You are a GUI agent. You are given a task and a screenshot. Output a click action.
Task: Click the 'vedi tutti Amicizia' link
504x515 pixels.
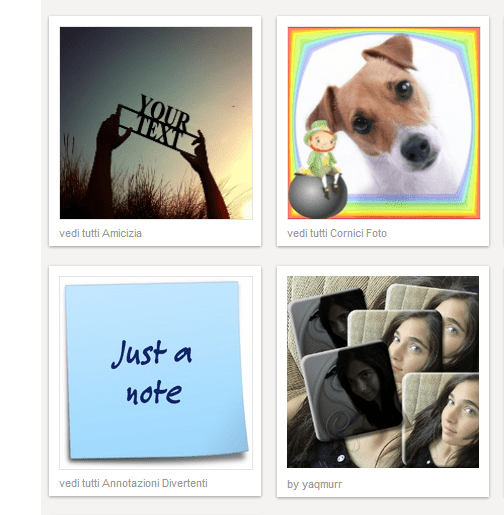point(100,233)
